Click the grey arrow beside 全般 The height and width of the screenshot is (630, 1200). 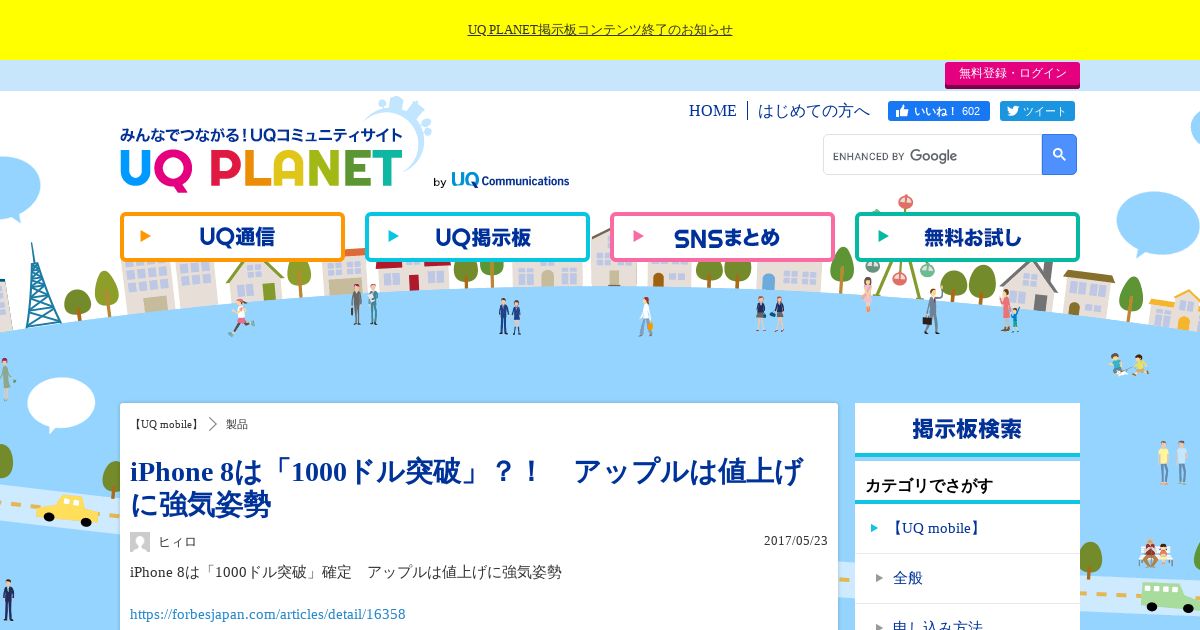[x=879, y=578]
